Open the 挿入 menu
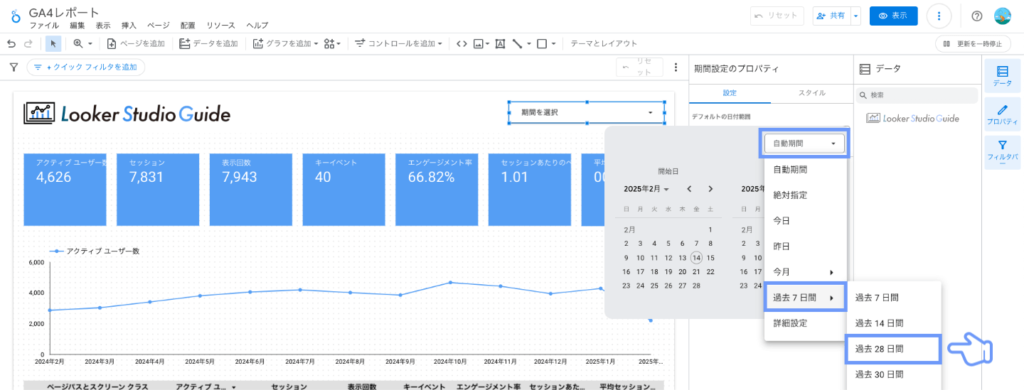 [x=129, y=25]
